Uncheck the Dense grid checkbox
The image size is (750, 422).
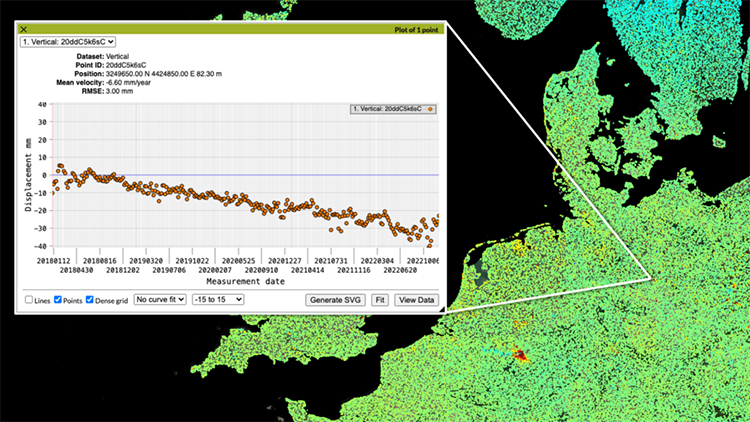point(89,300)
